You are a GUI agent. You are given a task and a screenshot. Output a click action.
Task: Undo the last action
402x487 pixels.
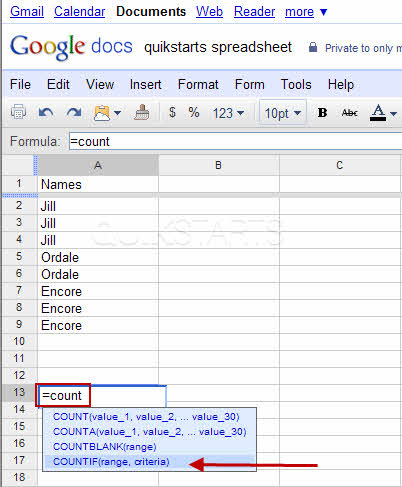pyautogui.click(x=46, y=113)
